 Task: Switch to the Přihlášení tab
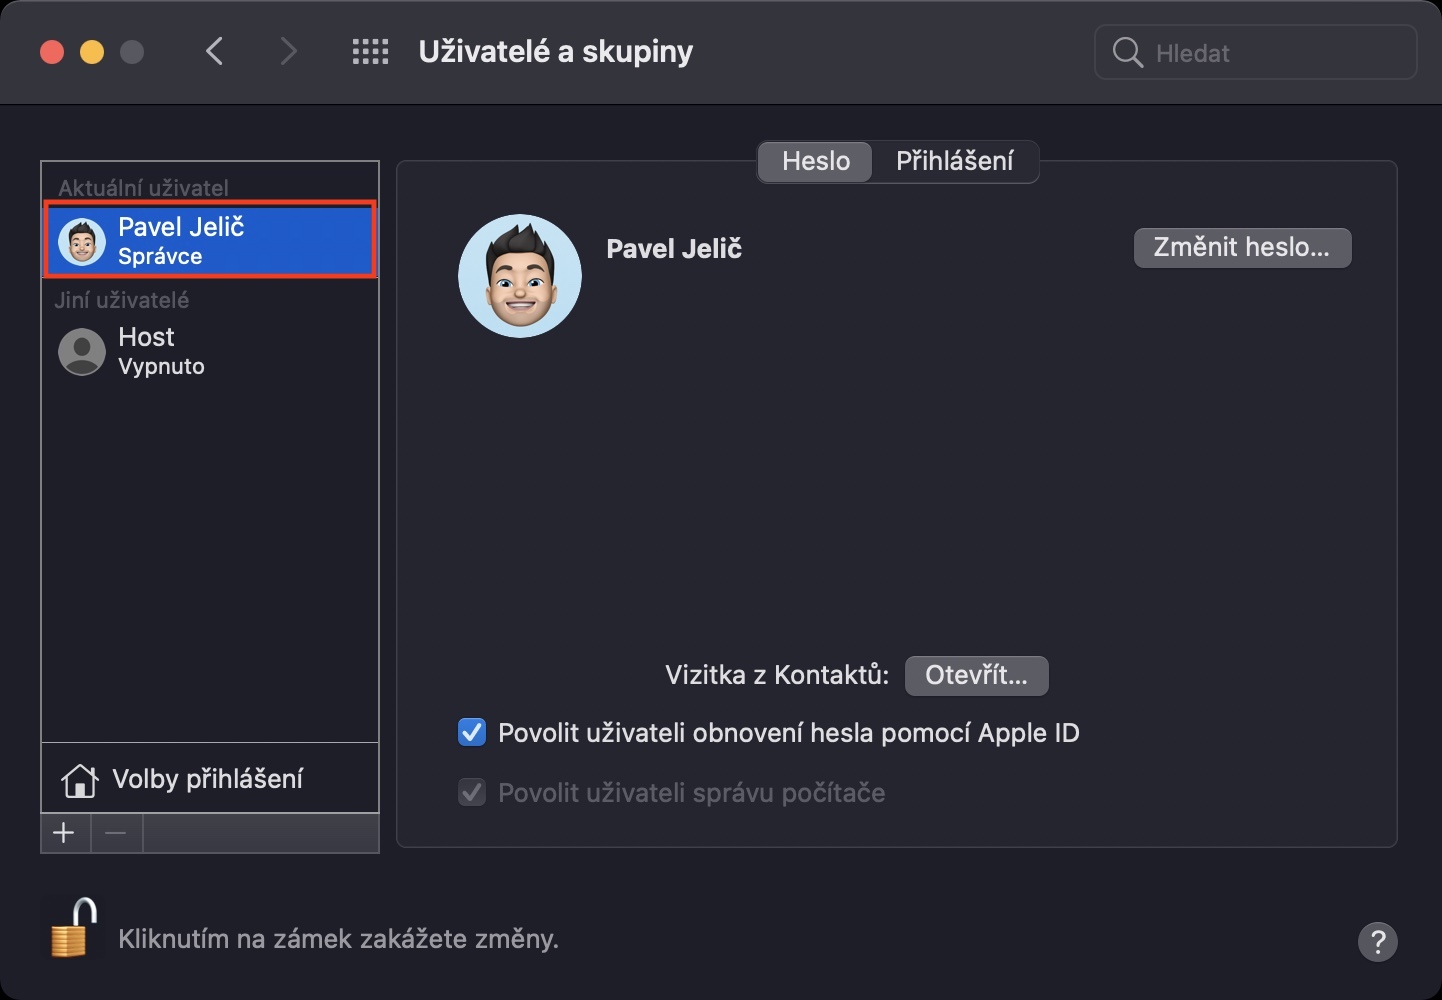pos(954,161)
